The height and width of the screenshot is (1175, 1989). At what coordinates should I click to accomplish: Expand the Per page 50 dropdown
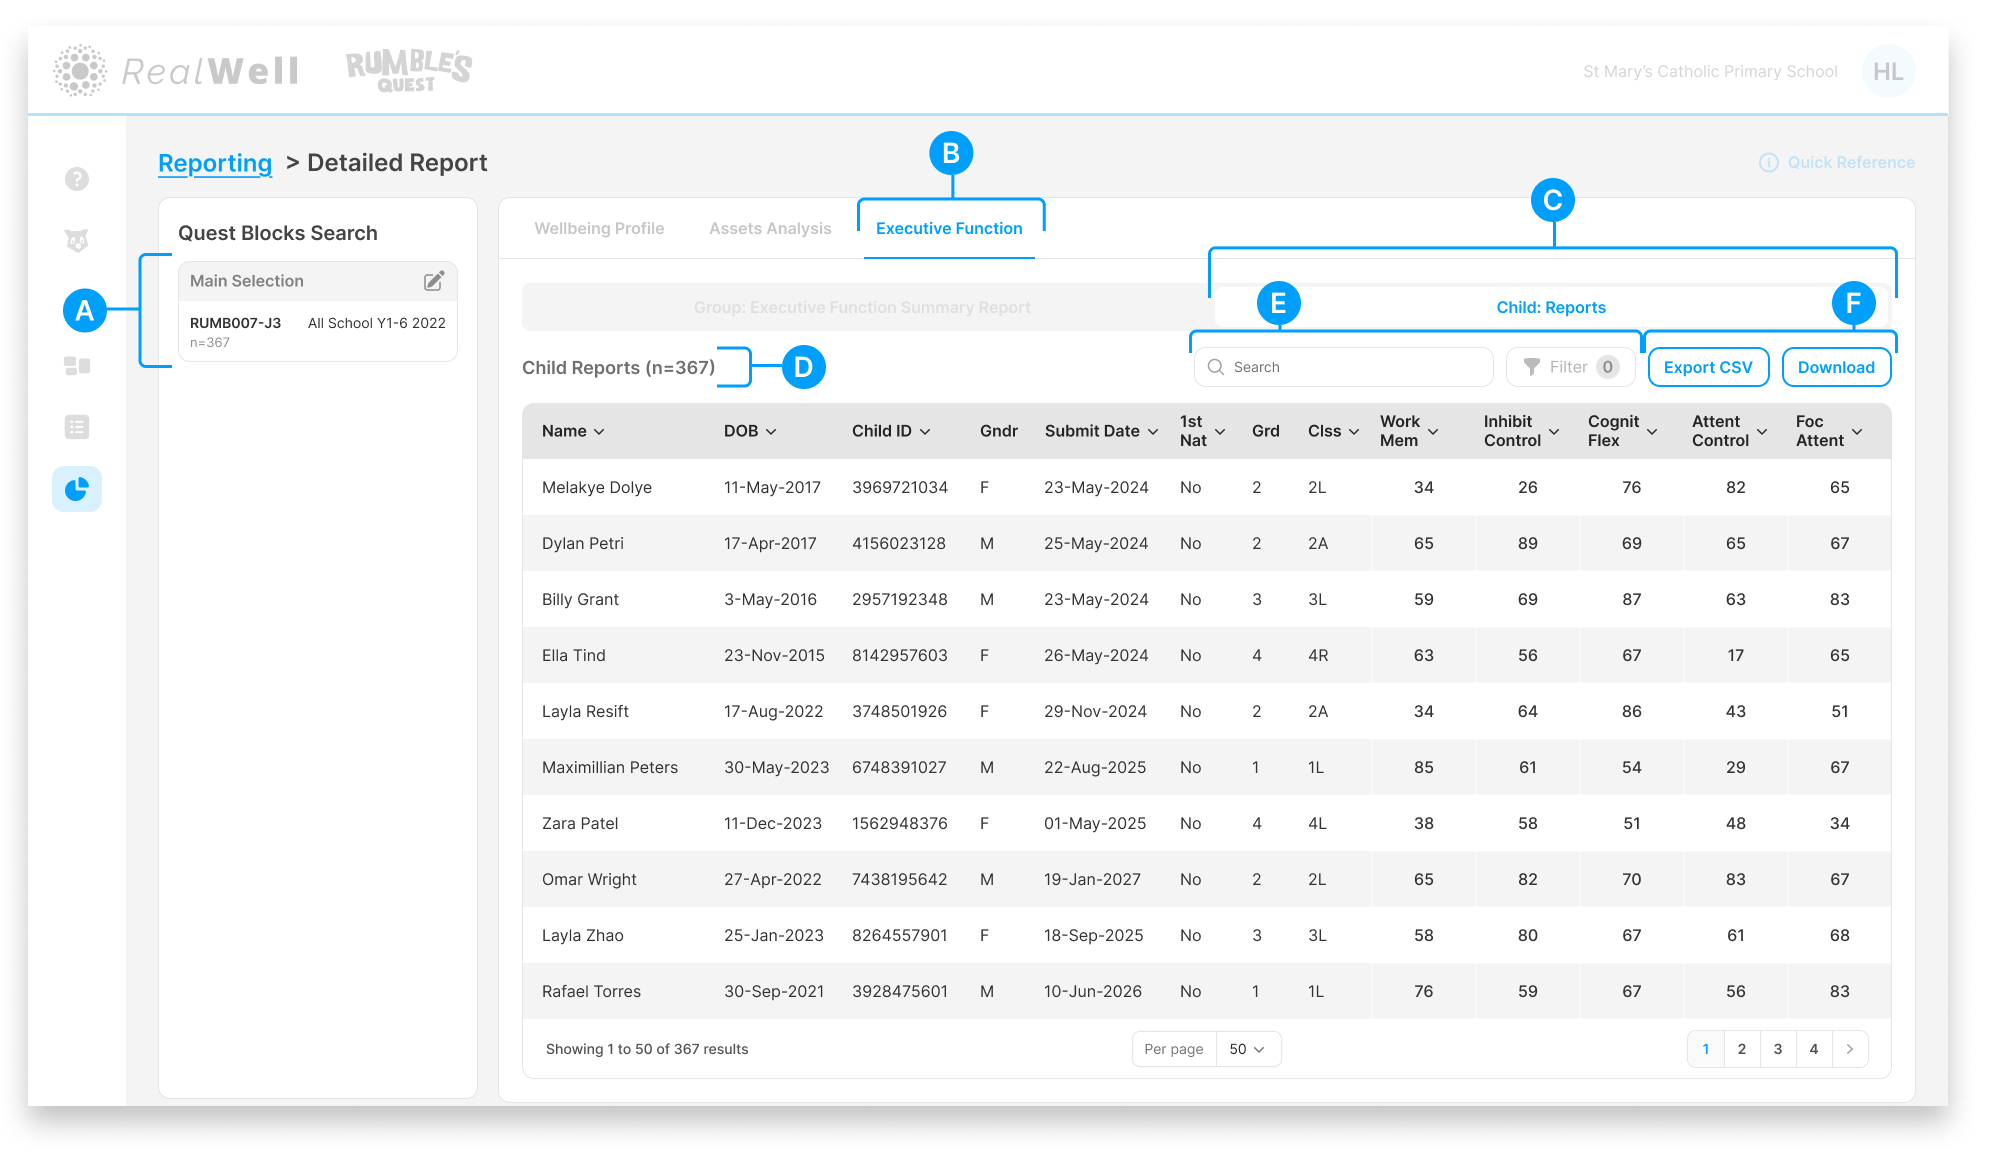pos(1247,1049)
